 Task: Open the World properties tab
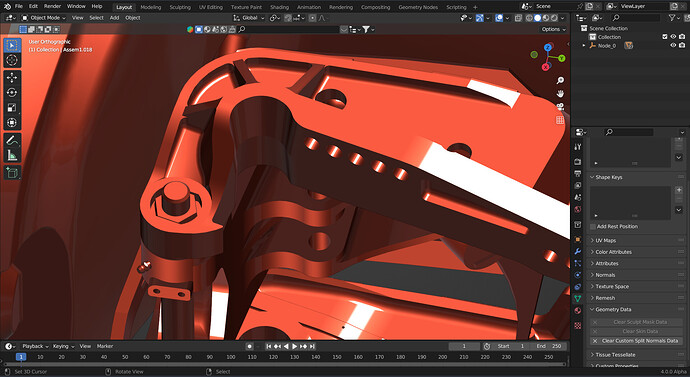click(578, 209)
